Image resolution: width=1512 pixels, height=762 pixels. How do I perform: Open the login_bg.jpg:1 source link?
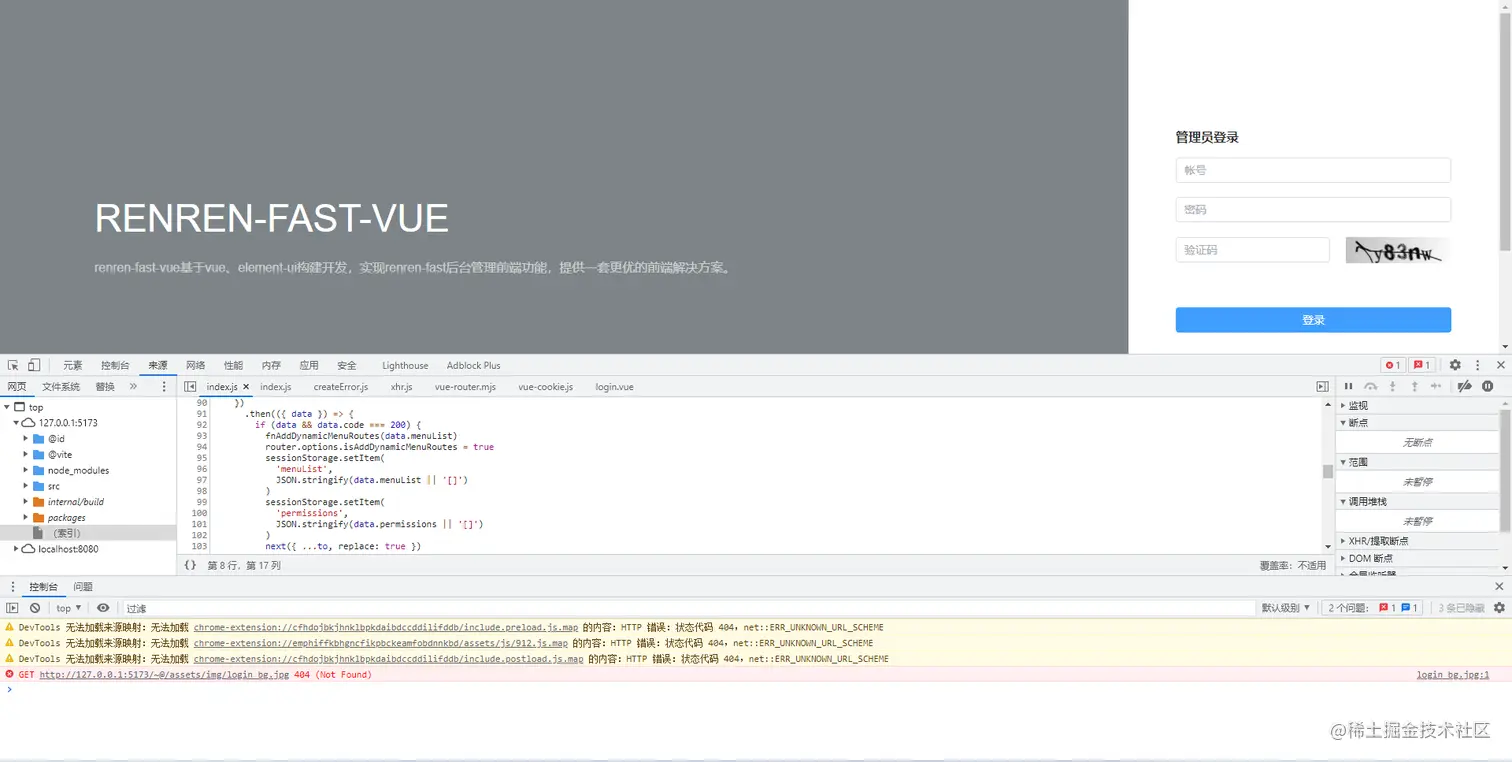(x=1453, y=675)
